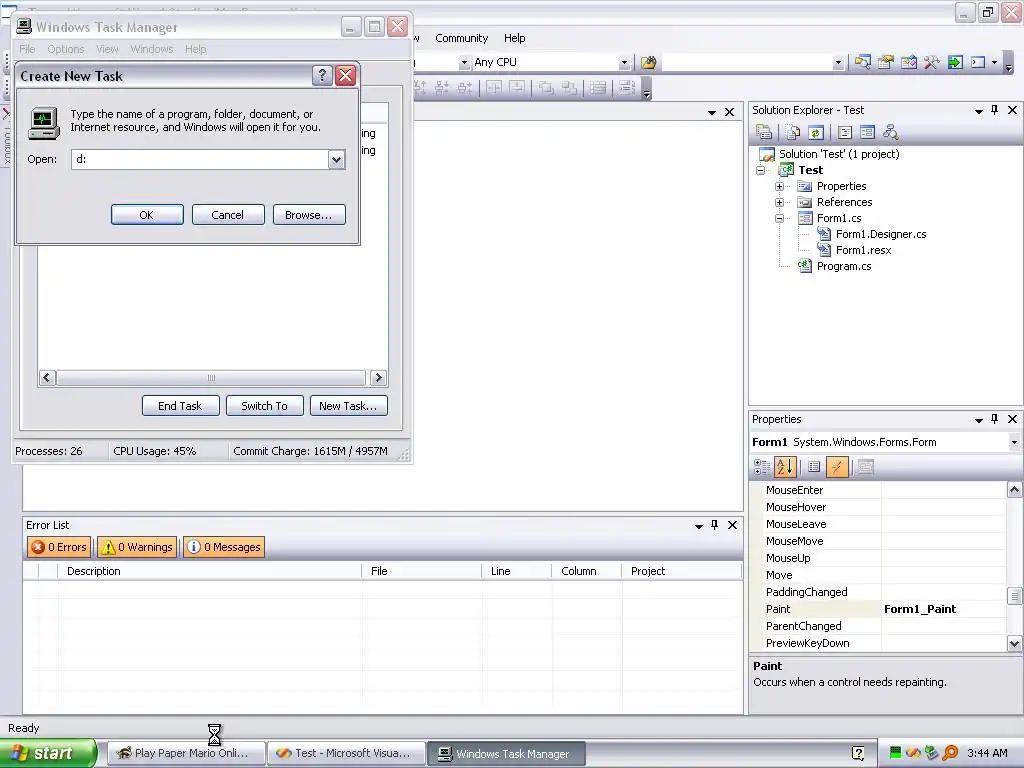Image resolution: width=1024 pixels, height=768 pixels.
Task: Click the Browse... button
Action: coord(309,215)
